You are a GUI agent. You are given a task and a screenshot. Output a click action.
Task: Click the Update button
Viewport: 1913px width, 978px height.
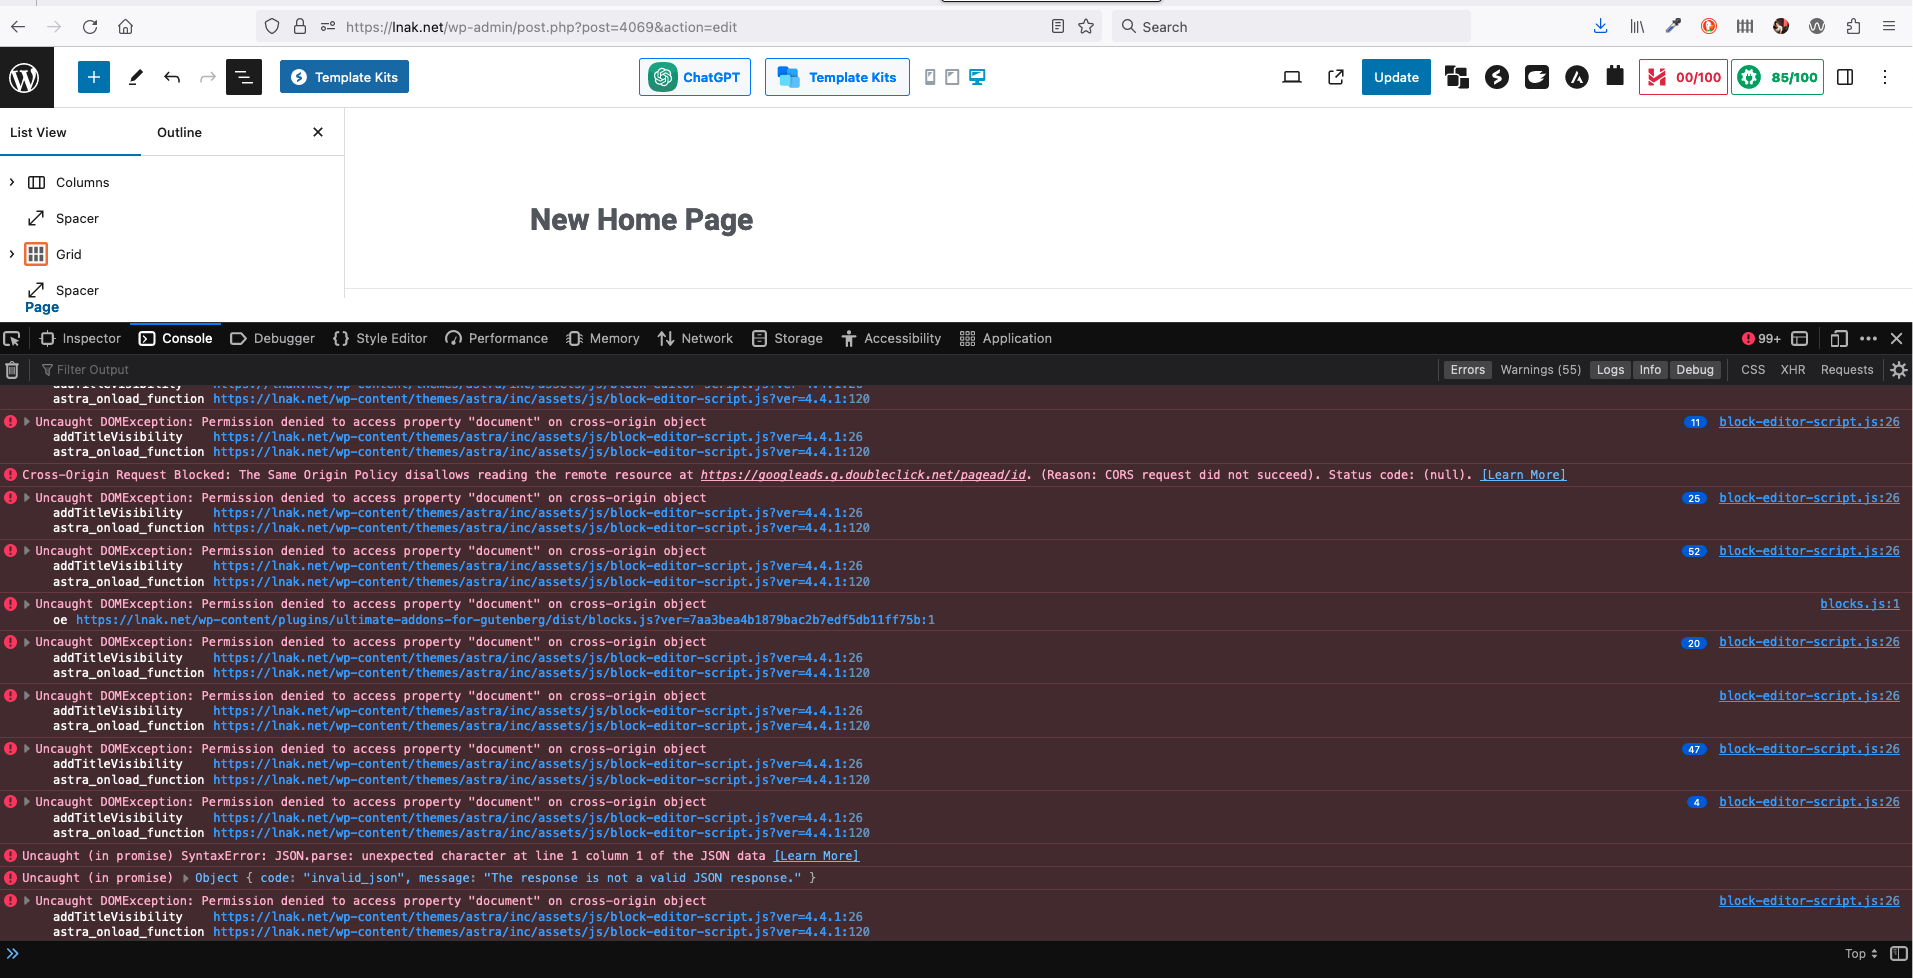[1396, 77]
